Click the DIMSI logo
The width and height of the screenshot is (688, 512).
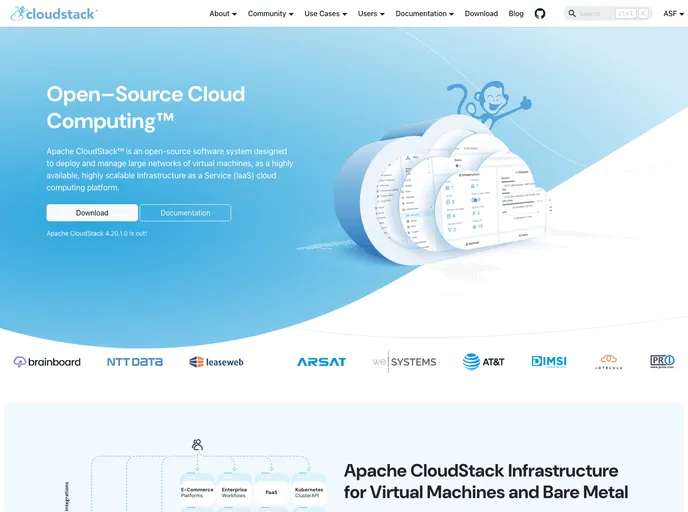(549, 362)
